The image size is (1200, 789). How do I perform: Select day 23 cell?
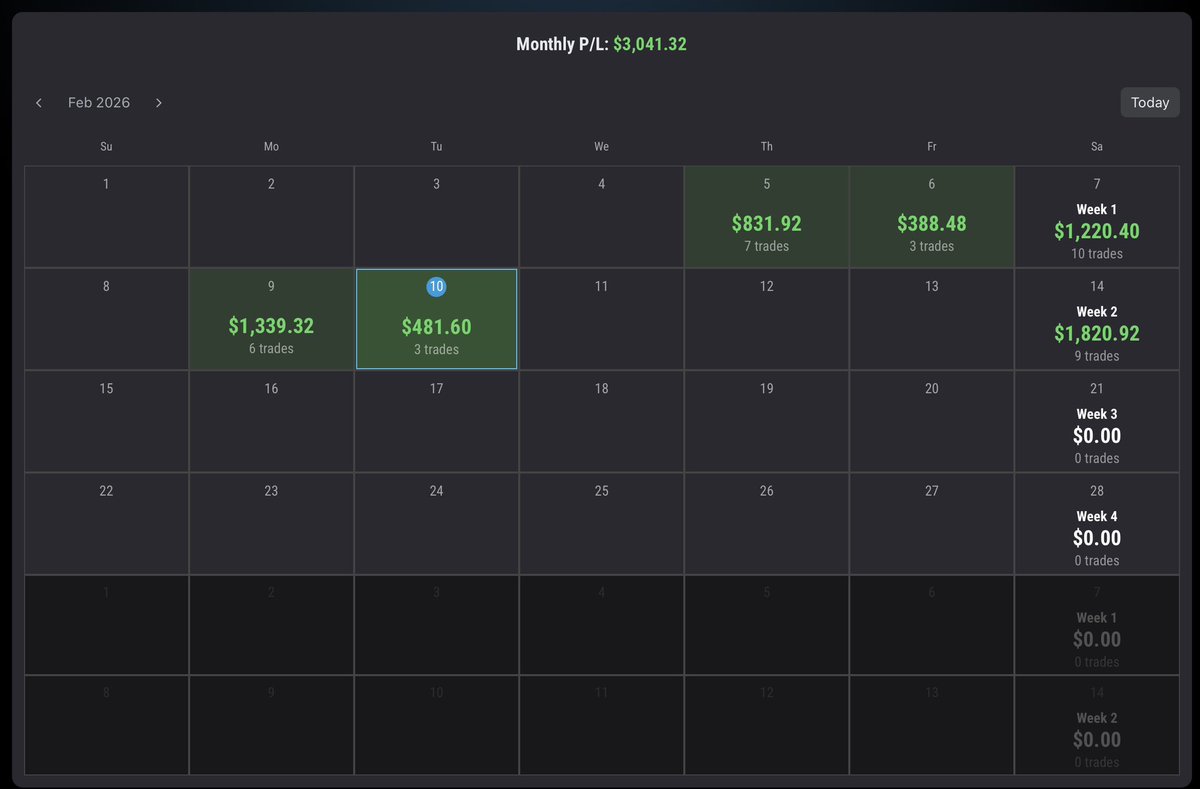click(271, 523)
